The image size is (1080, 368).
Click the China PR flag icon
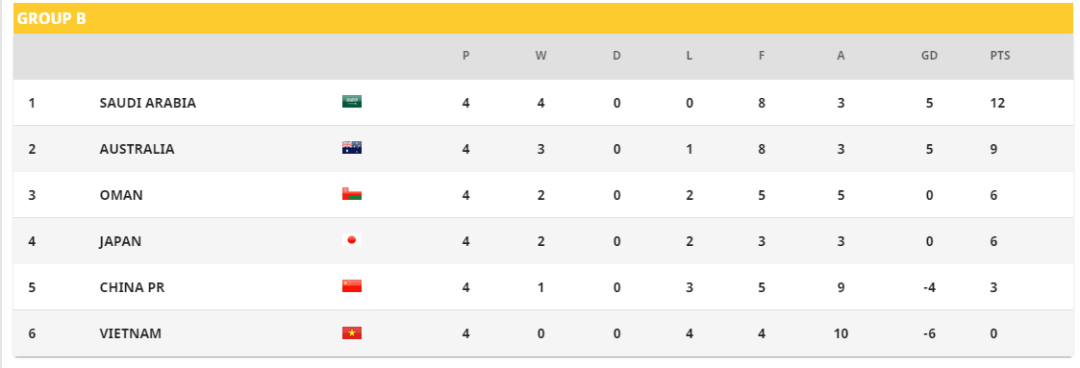[352, 287]
